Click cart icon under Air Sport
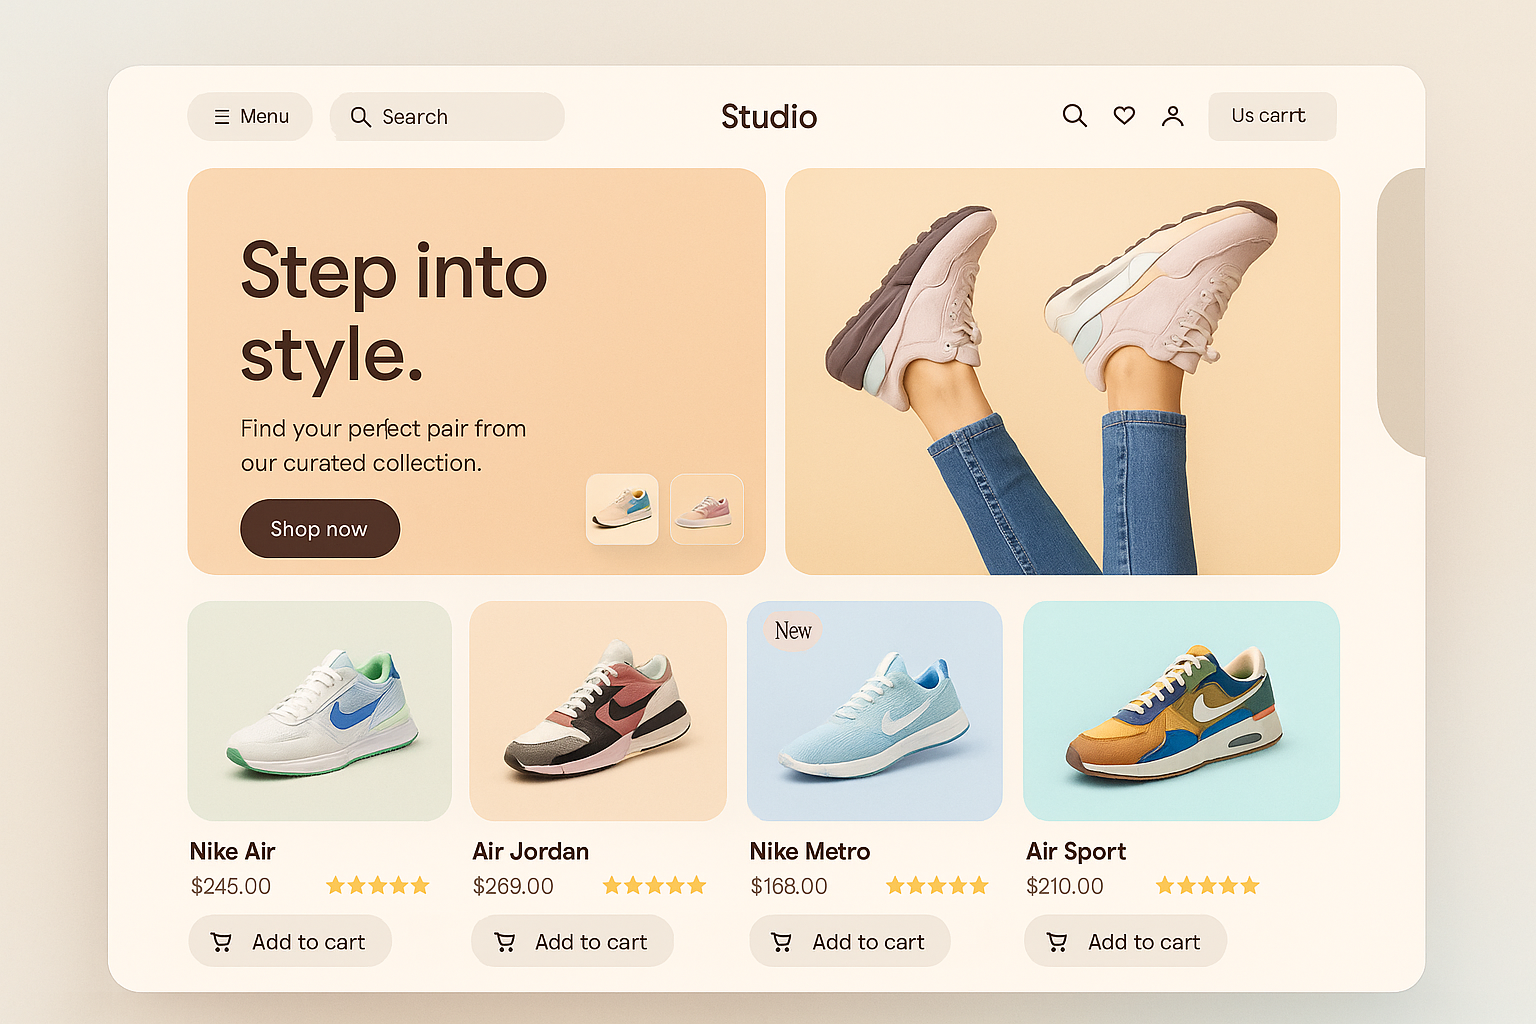Image resolution: width=1536 pixels, height=1024 pixels. pos(1057,942)
